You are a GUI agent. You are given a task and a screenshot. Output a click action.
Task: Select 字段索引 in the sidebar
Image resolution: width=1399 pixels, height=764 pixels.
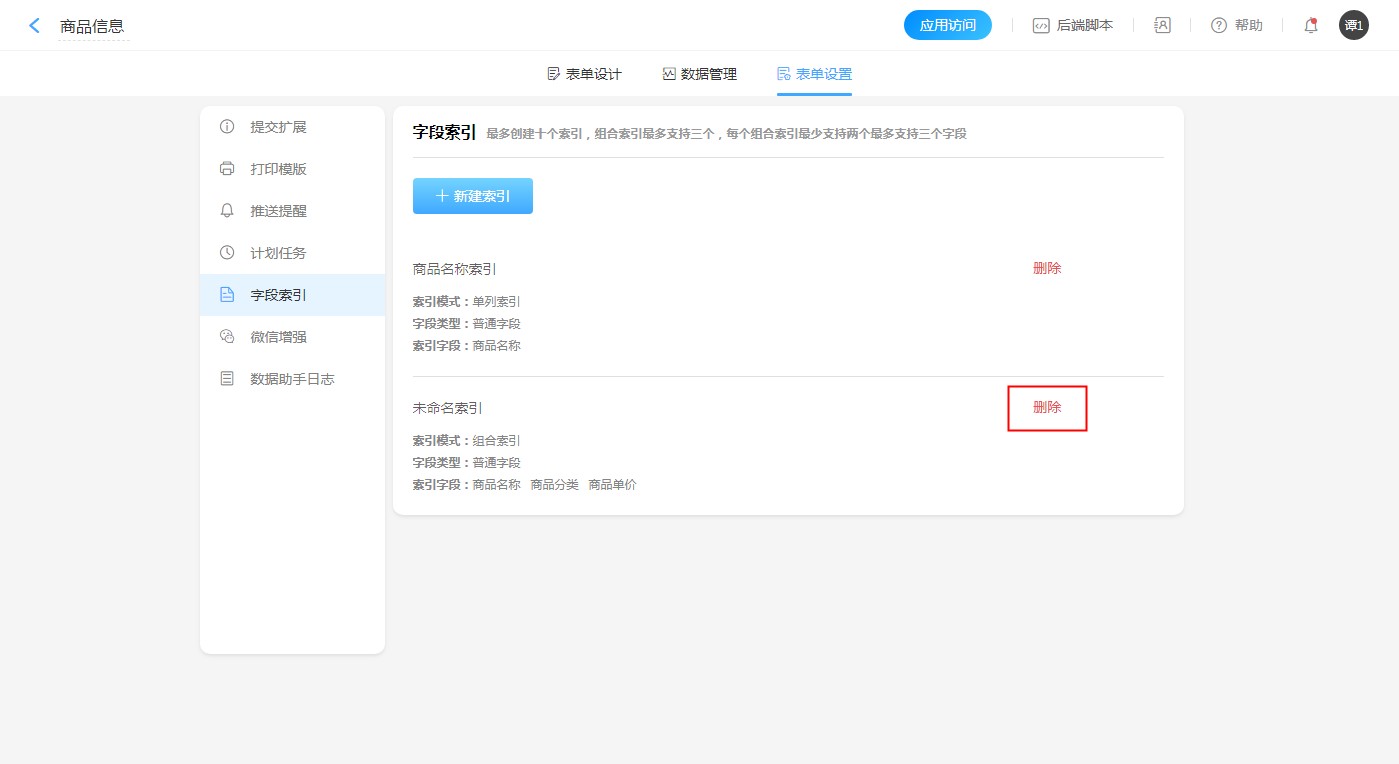[x=278, y=295]
